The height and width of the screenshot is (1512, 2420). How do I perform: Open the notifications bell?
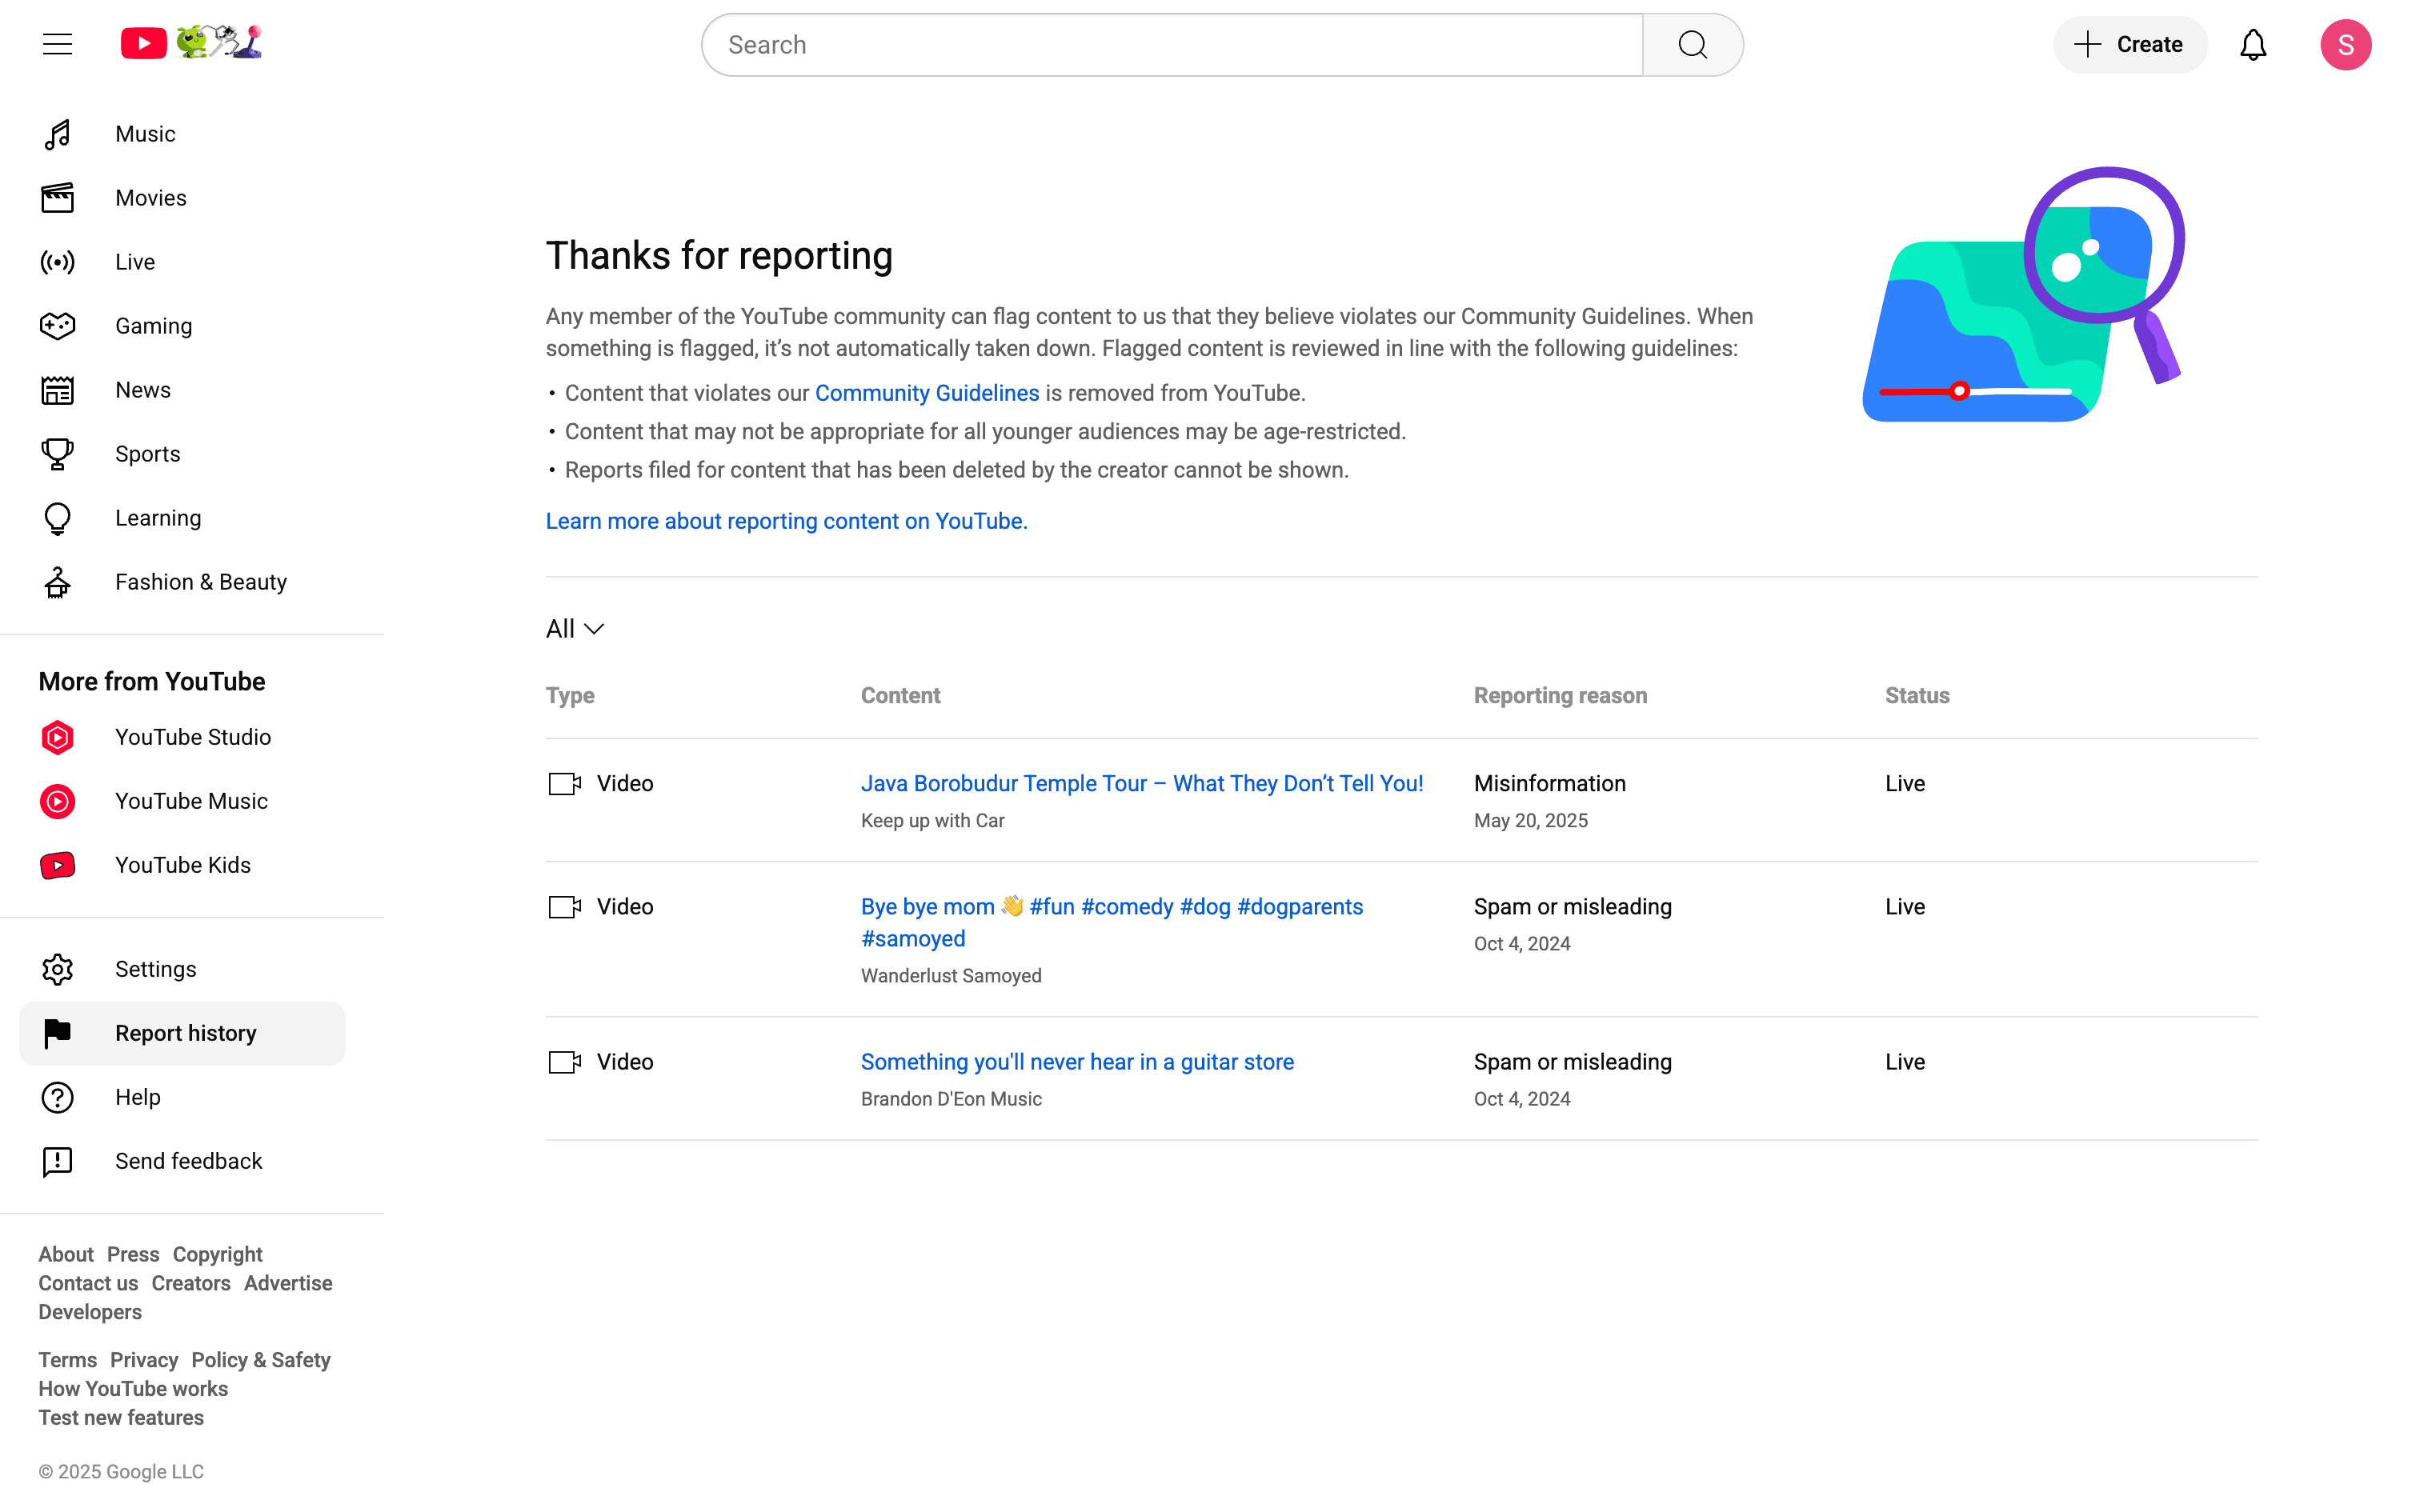tap(2252, 45)
